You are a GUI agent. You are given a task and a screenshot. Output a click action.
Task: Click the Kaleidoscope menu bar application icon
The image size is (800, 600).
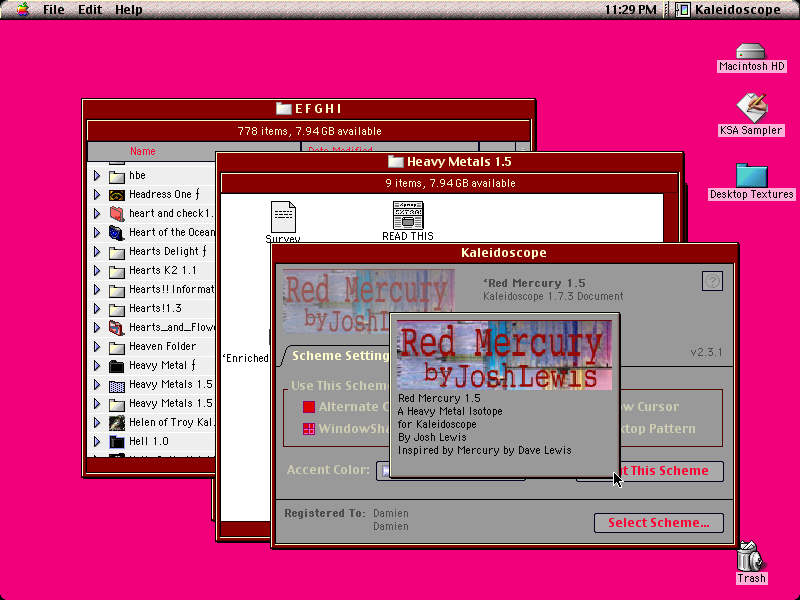[x=682, y=10]
